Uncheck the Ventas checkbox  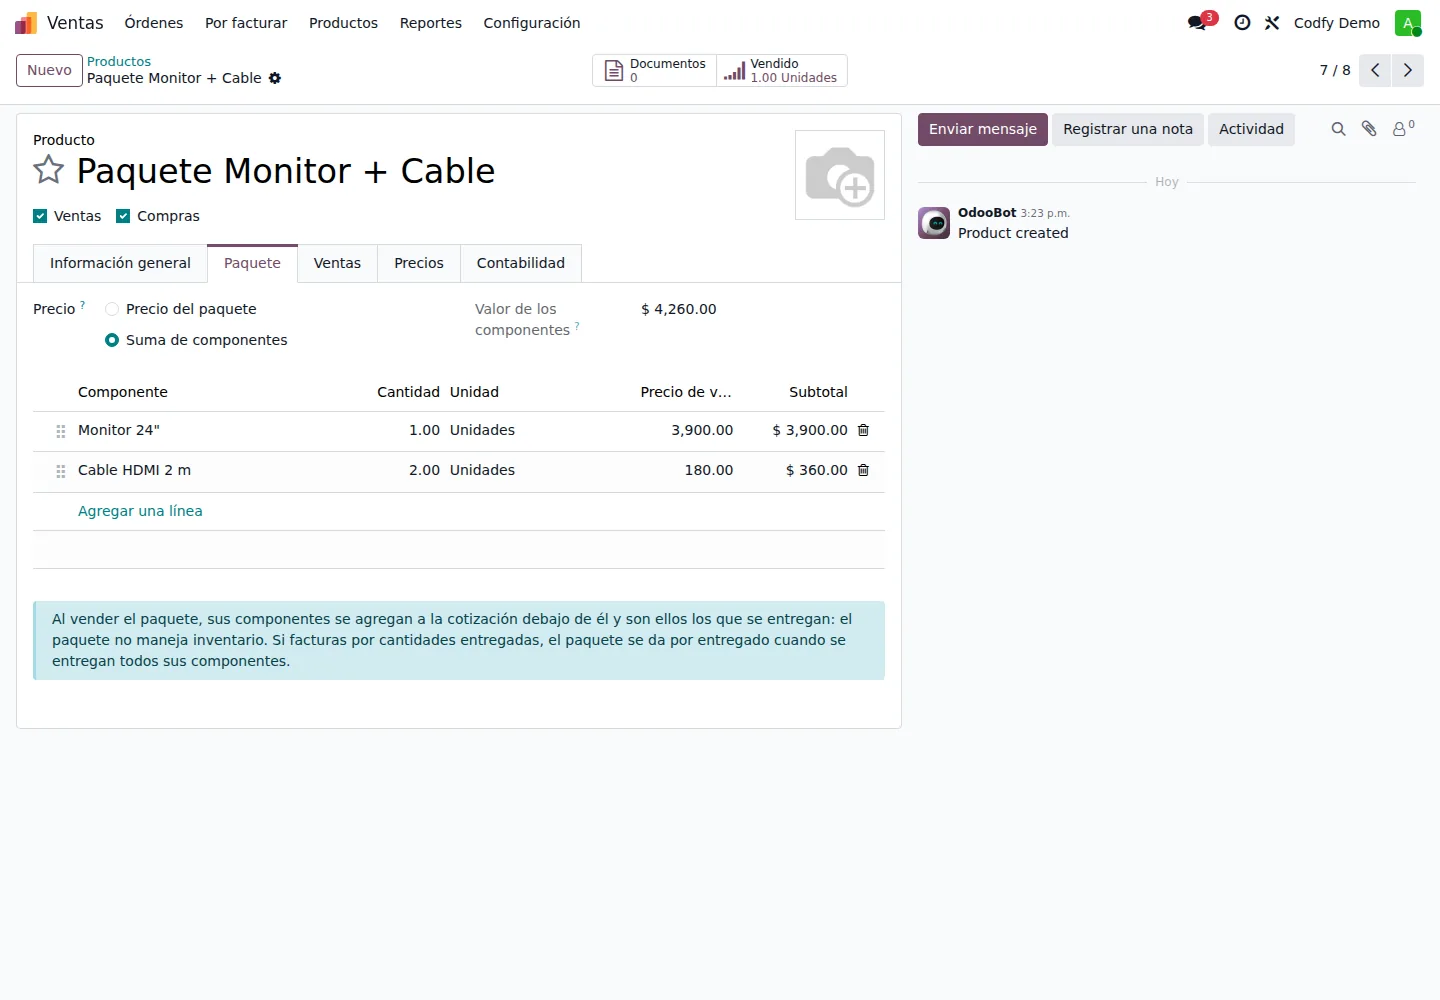click(40, 216)
